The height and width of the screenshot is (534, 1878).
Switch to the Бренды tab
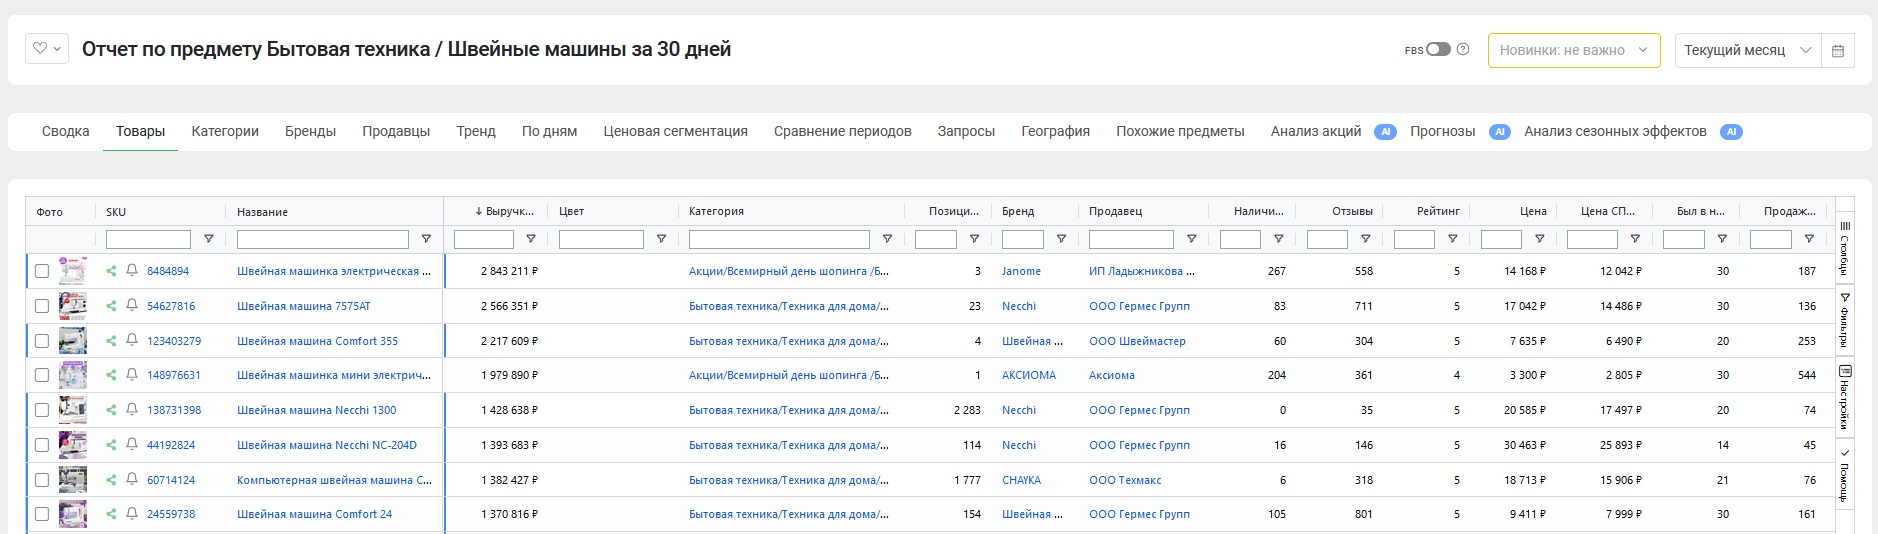[x=310, y=131]
